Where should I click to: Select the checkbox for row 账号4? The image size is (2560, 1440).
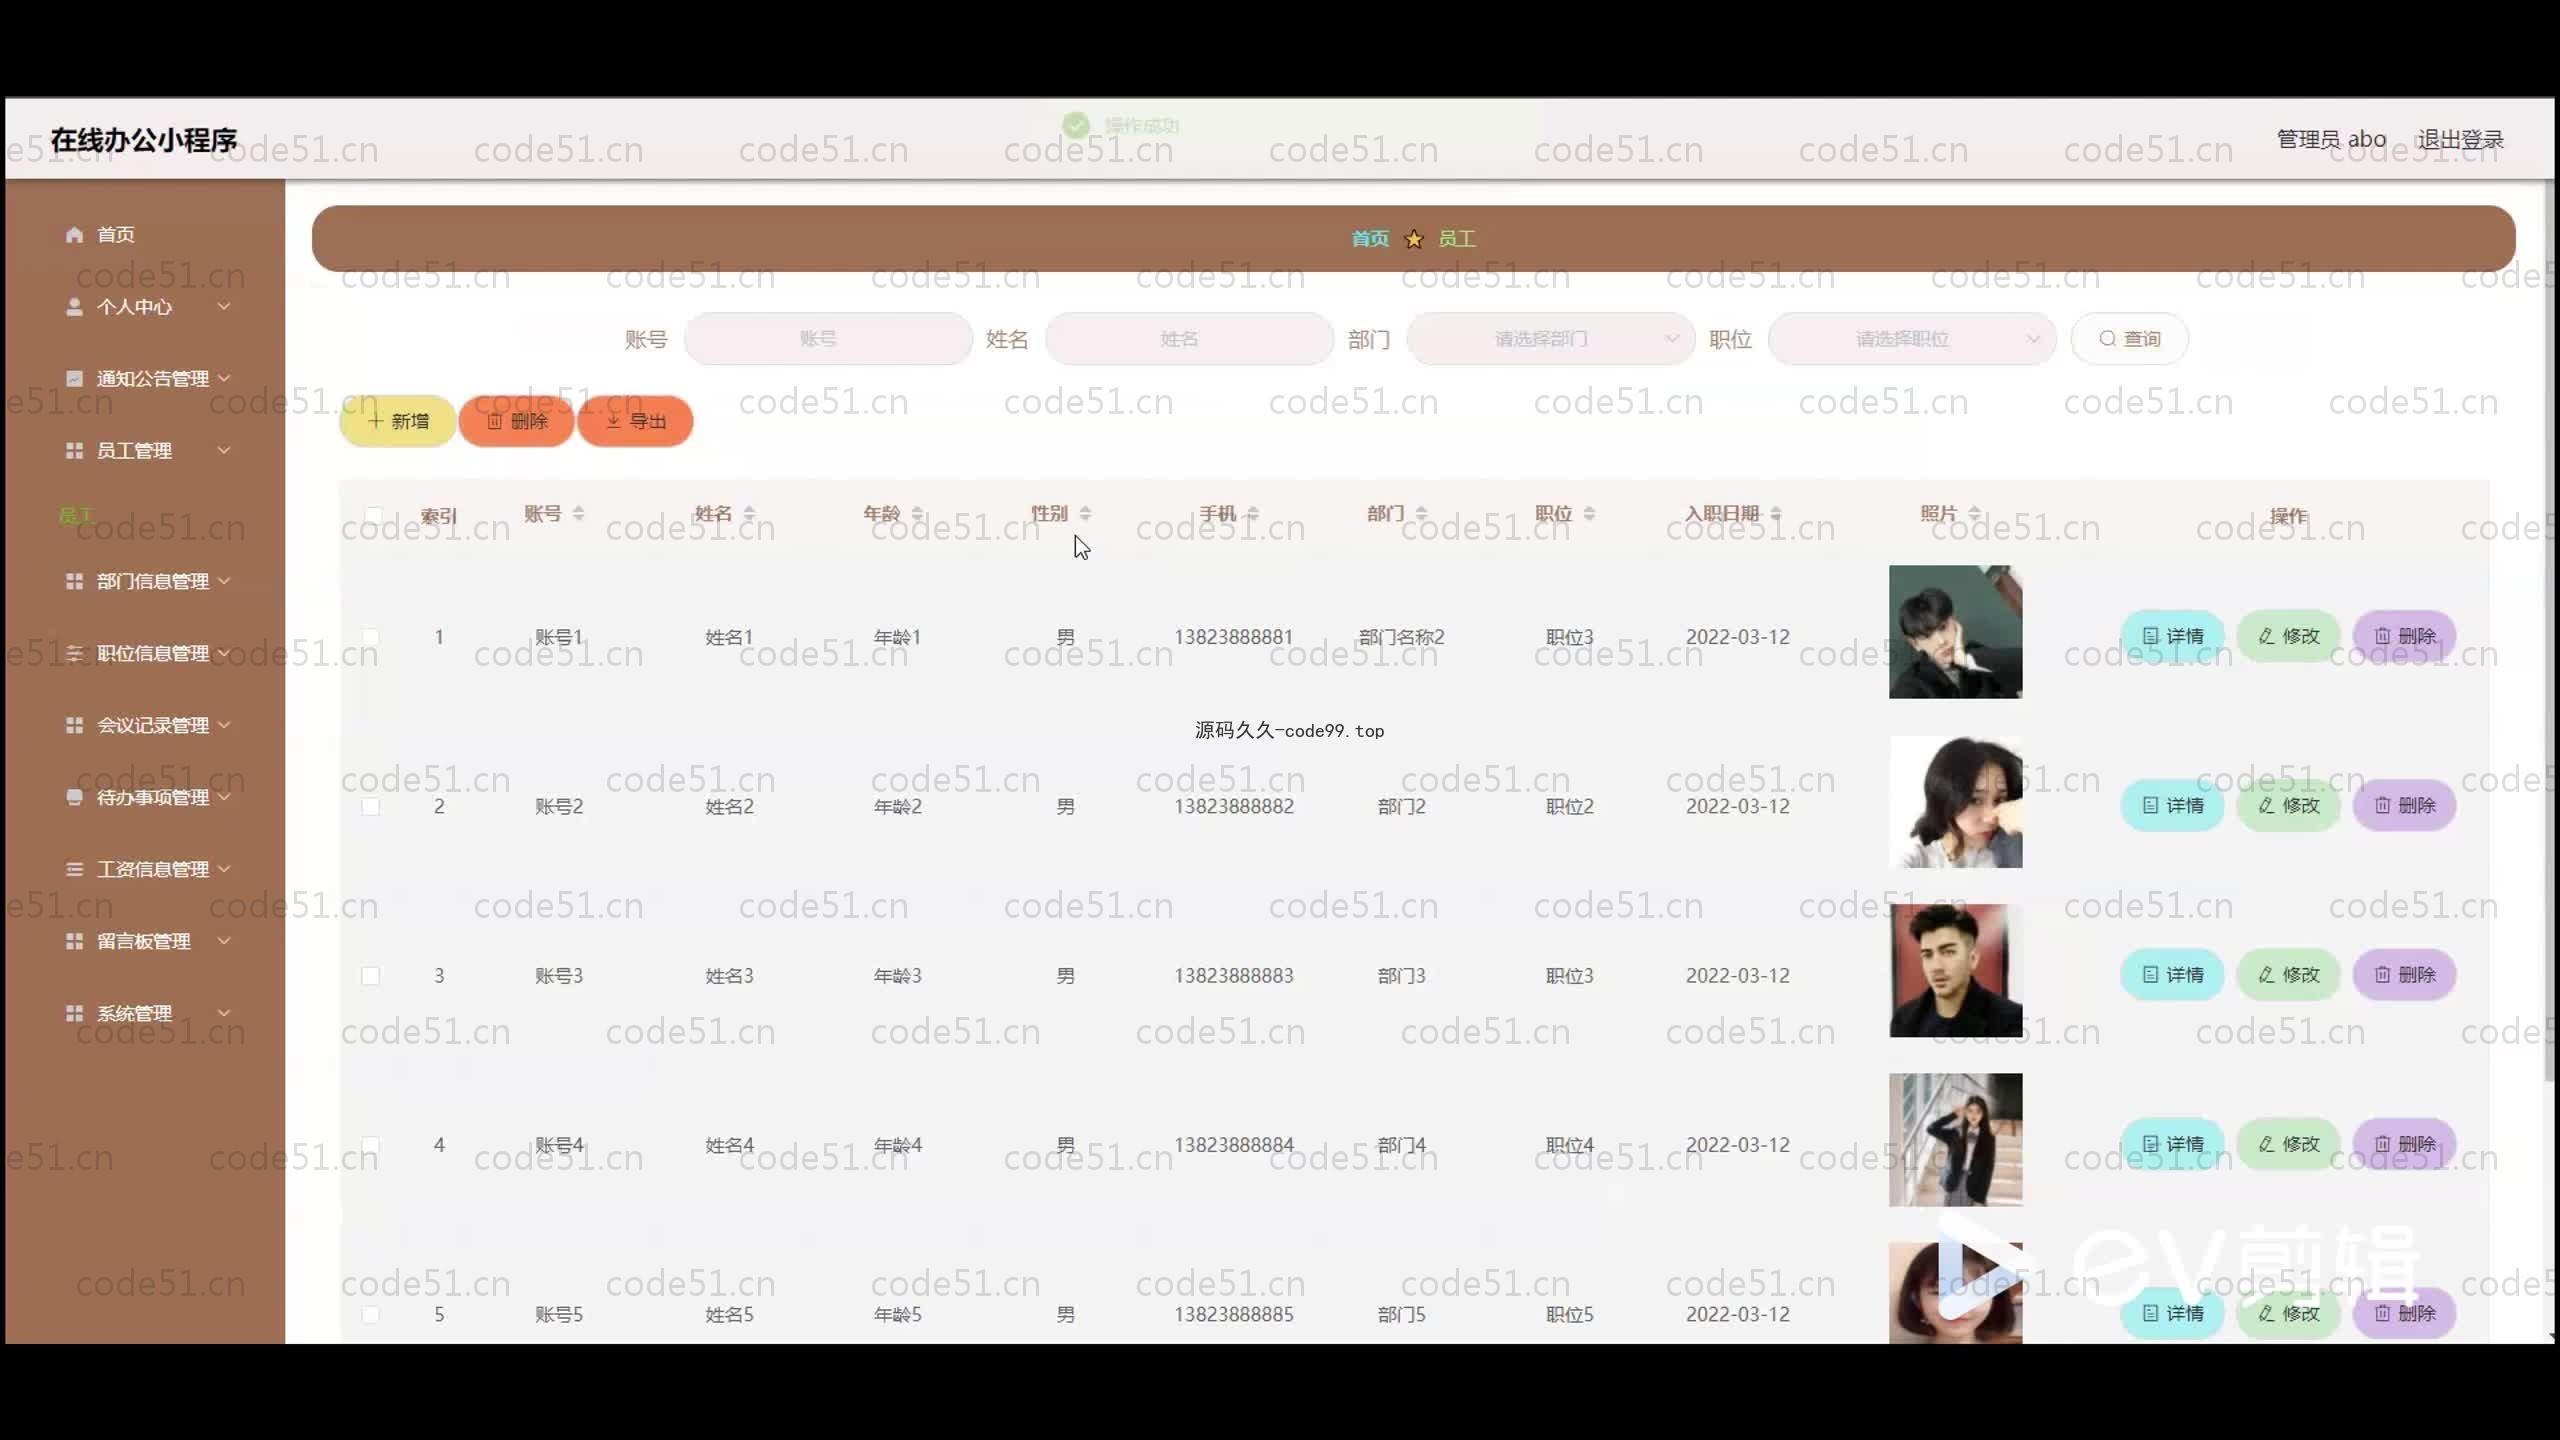point(370,1145)
